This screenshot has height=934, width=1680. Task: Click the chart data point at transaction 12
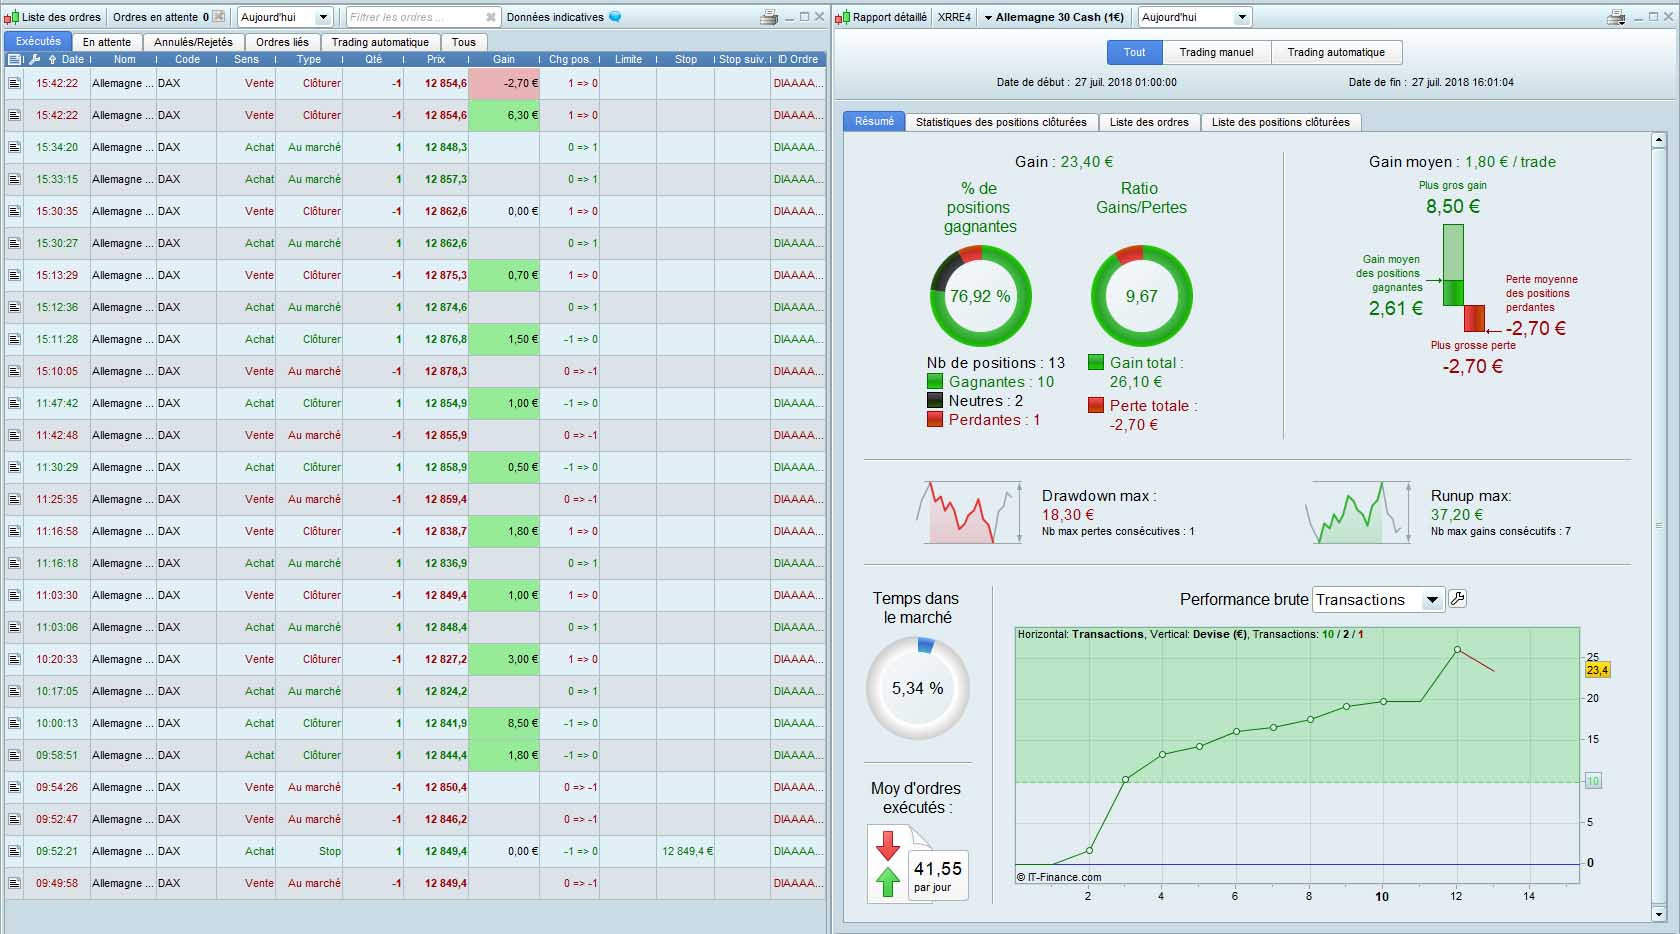[x=1457, y=650]
